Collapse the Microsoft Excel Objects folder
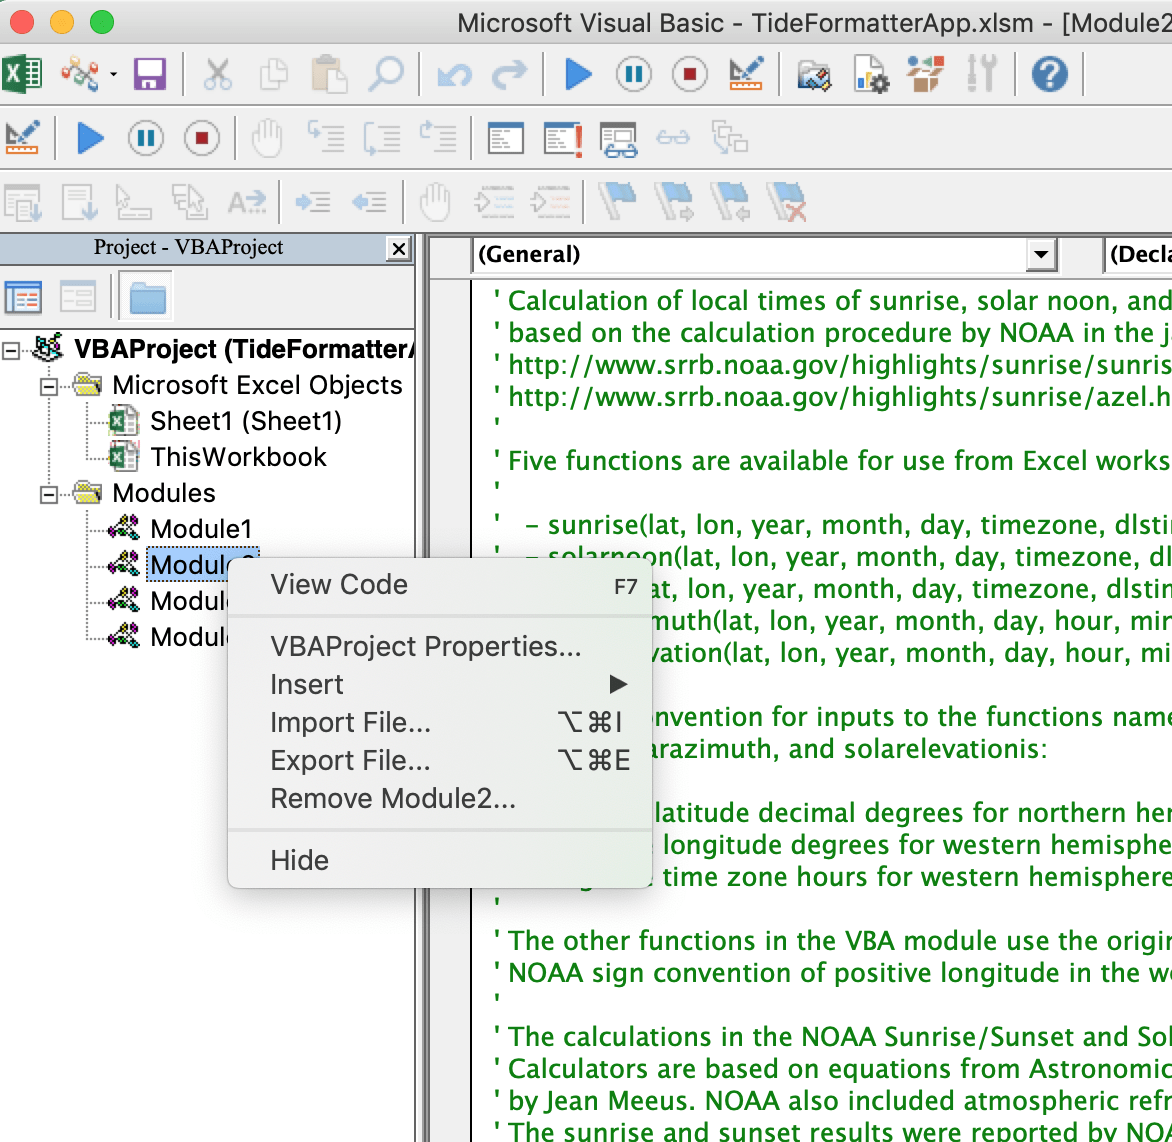Screen dimensions: 1172x1142 pyautogui.click(x=48, y=386)
